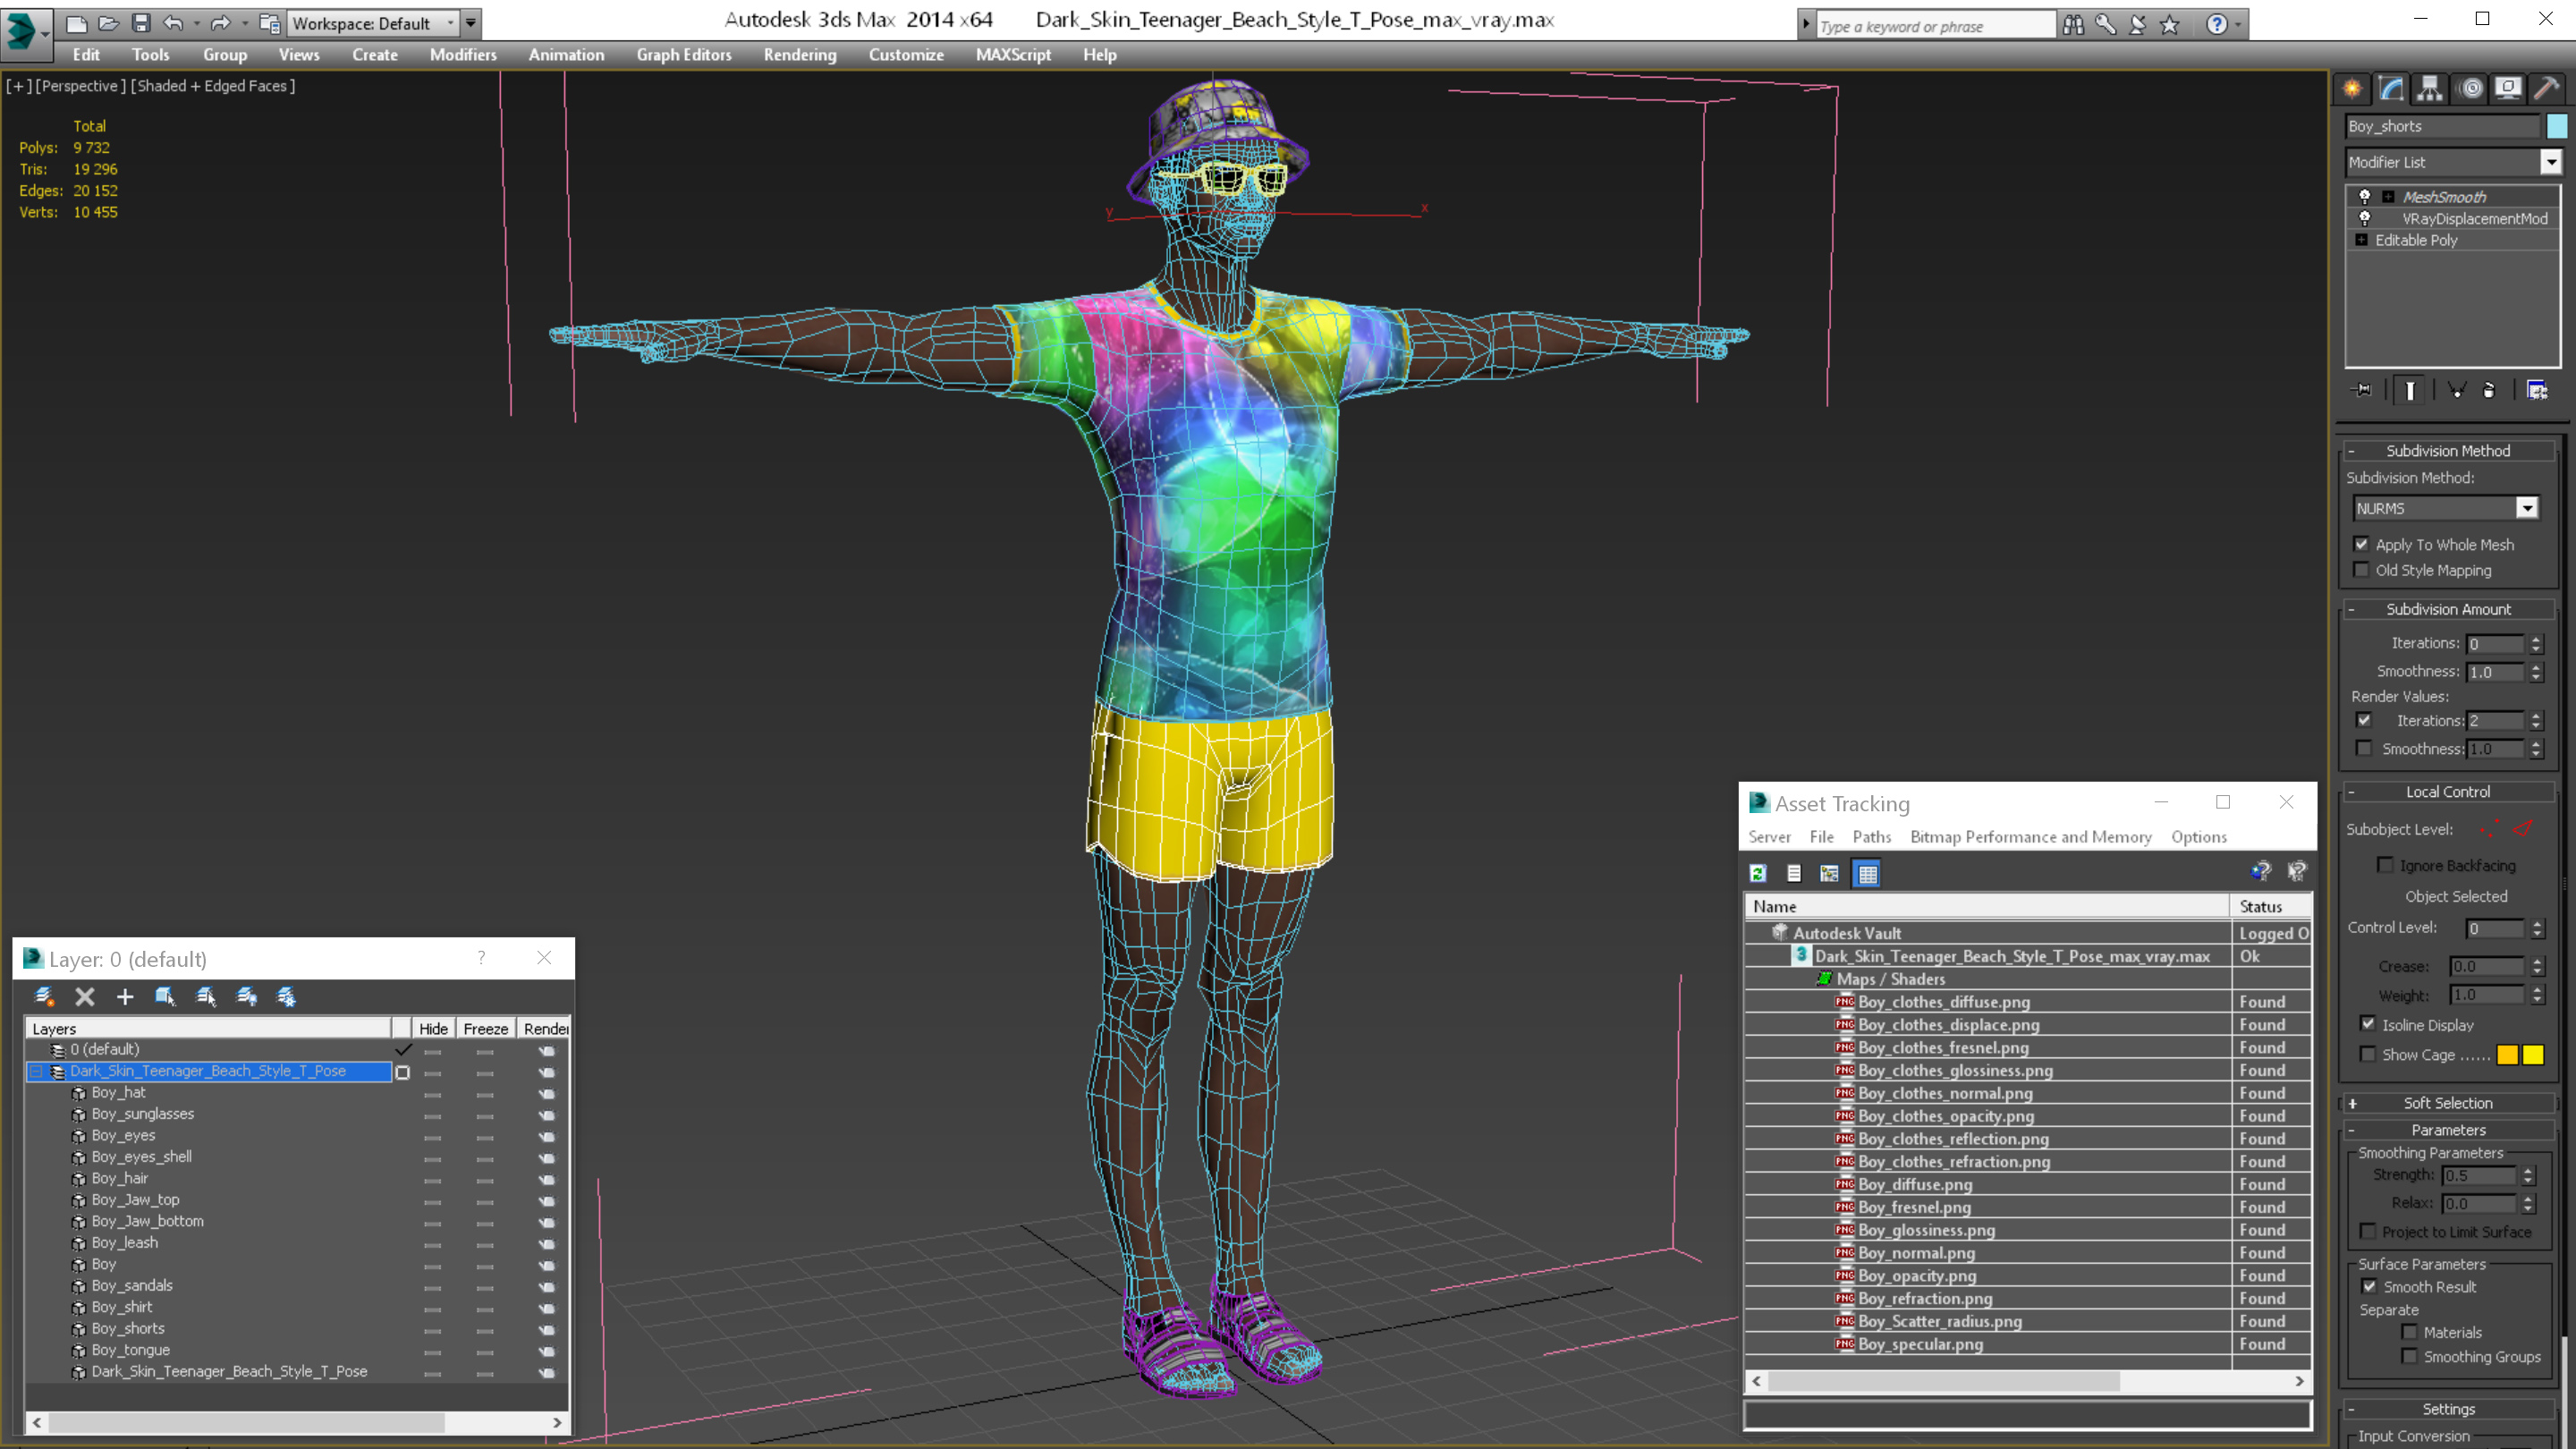This screenshot has width=2576, height=1449.
Task: Open the Utilities hammer panel tab
Action: (2547, 89)
